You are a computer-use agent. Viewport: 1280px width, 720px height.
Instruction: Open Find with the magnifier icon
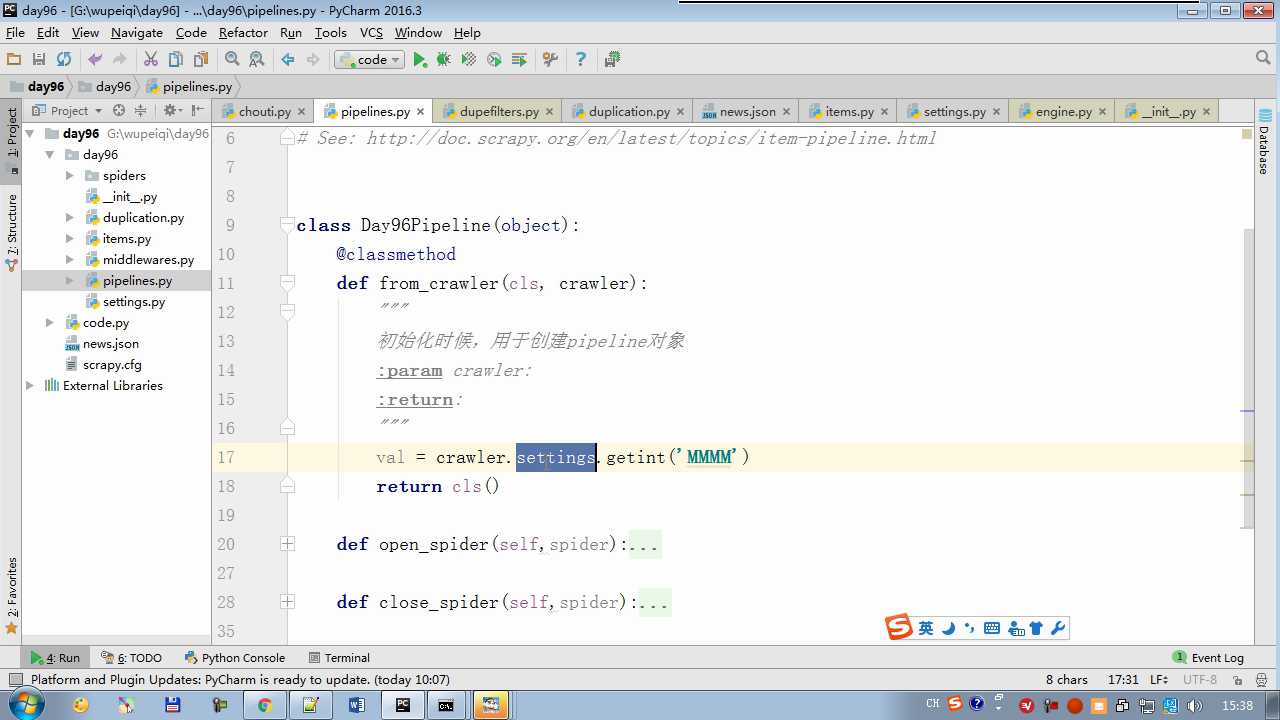[232, 60]
